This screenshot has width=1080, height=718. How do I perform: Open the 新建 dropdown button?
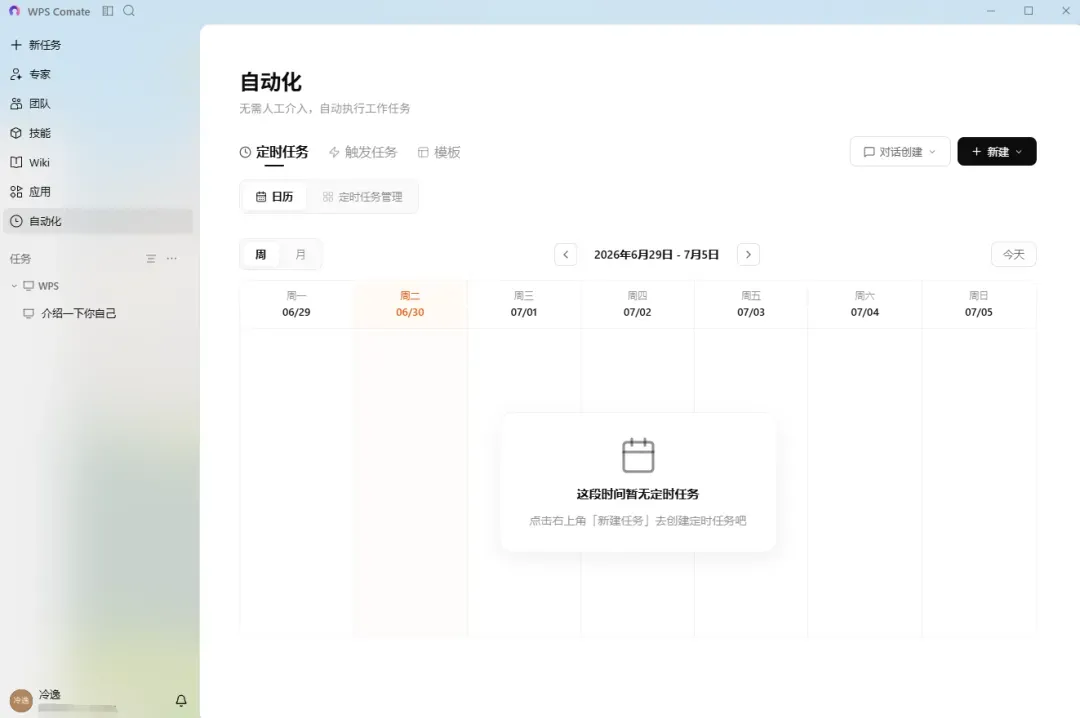[997, 152]
